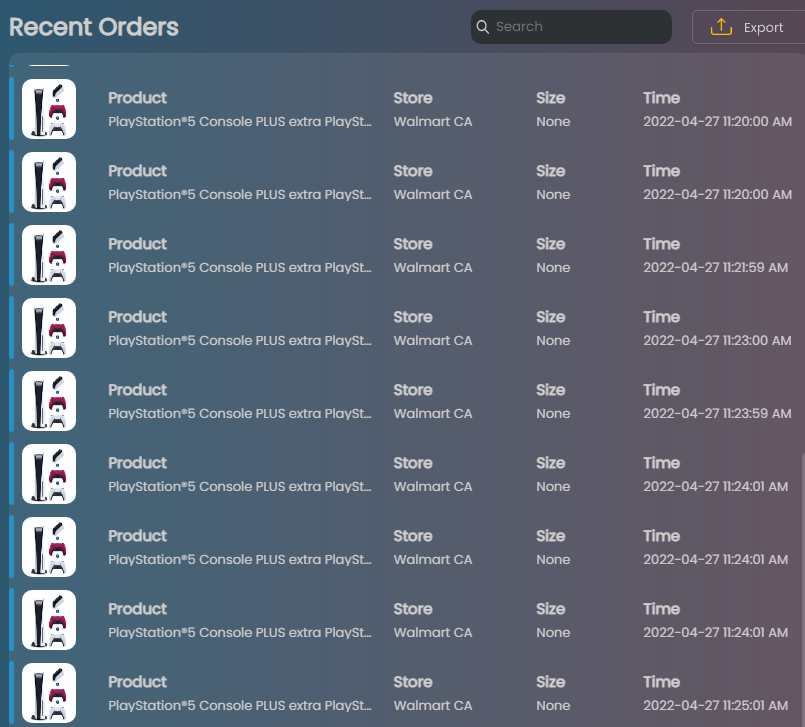
Task: Select the time 2022-04-27 11:23:00 AM
Action: point(717,340)
